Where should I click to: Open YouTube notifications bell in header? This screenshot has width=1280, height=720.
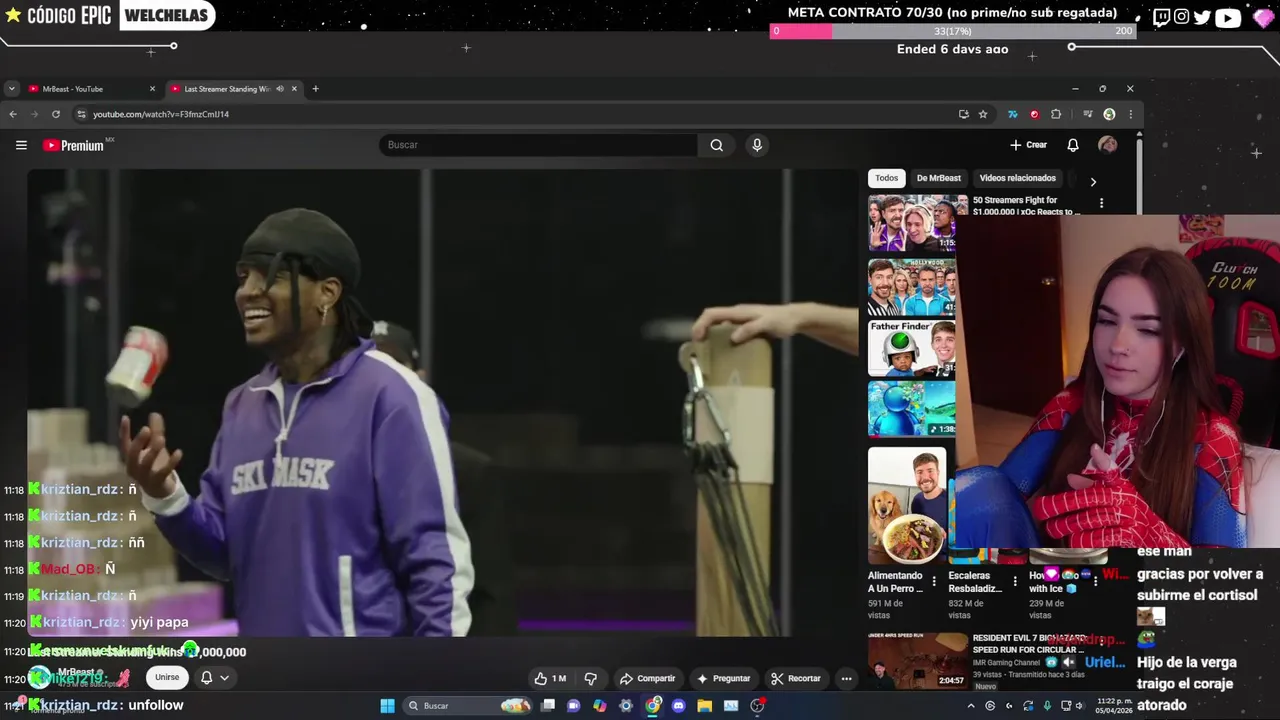(1072, 145)
